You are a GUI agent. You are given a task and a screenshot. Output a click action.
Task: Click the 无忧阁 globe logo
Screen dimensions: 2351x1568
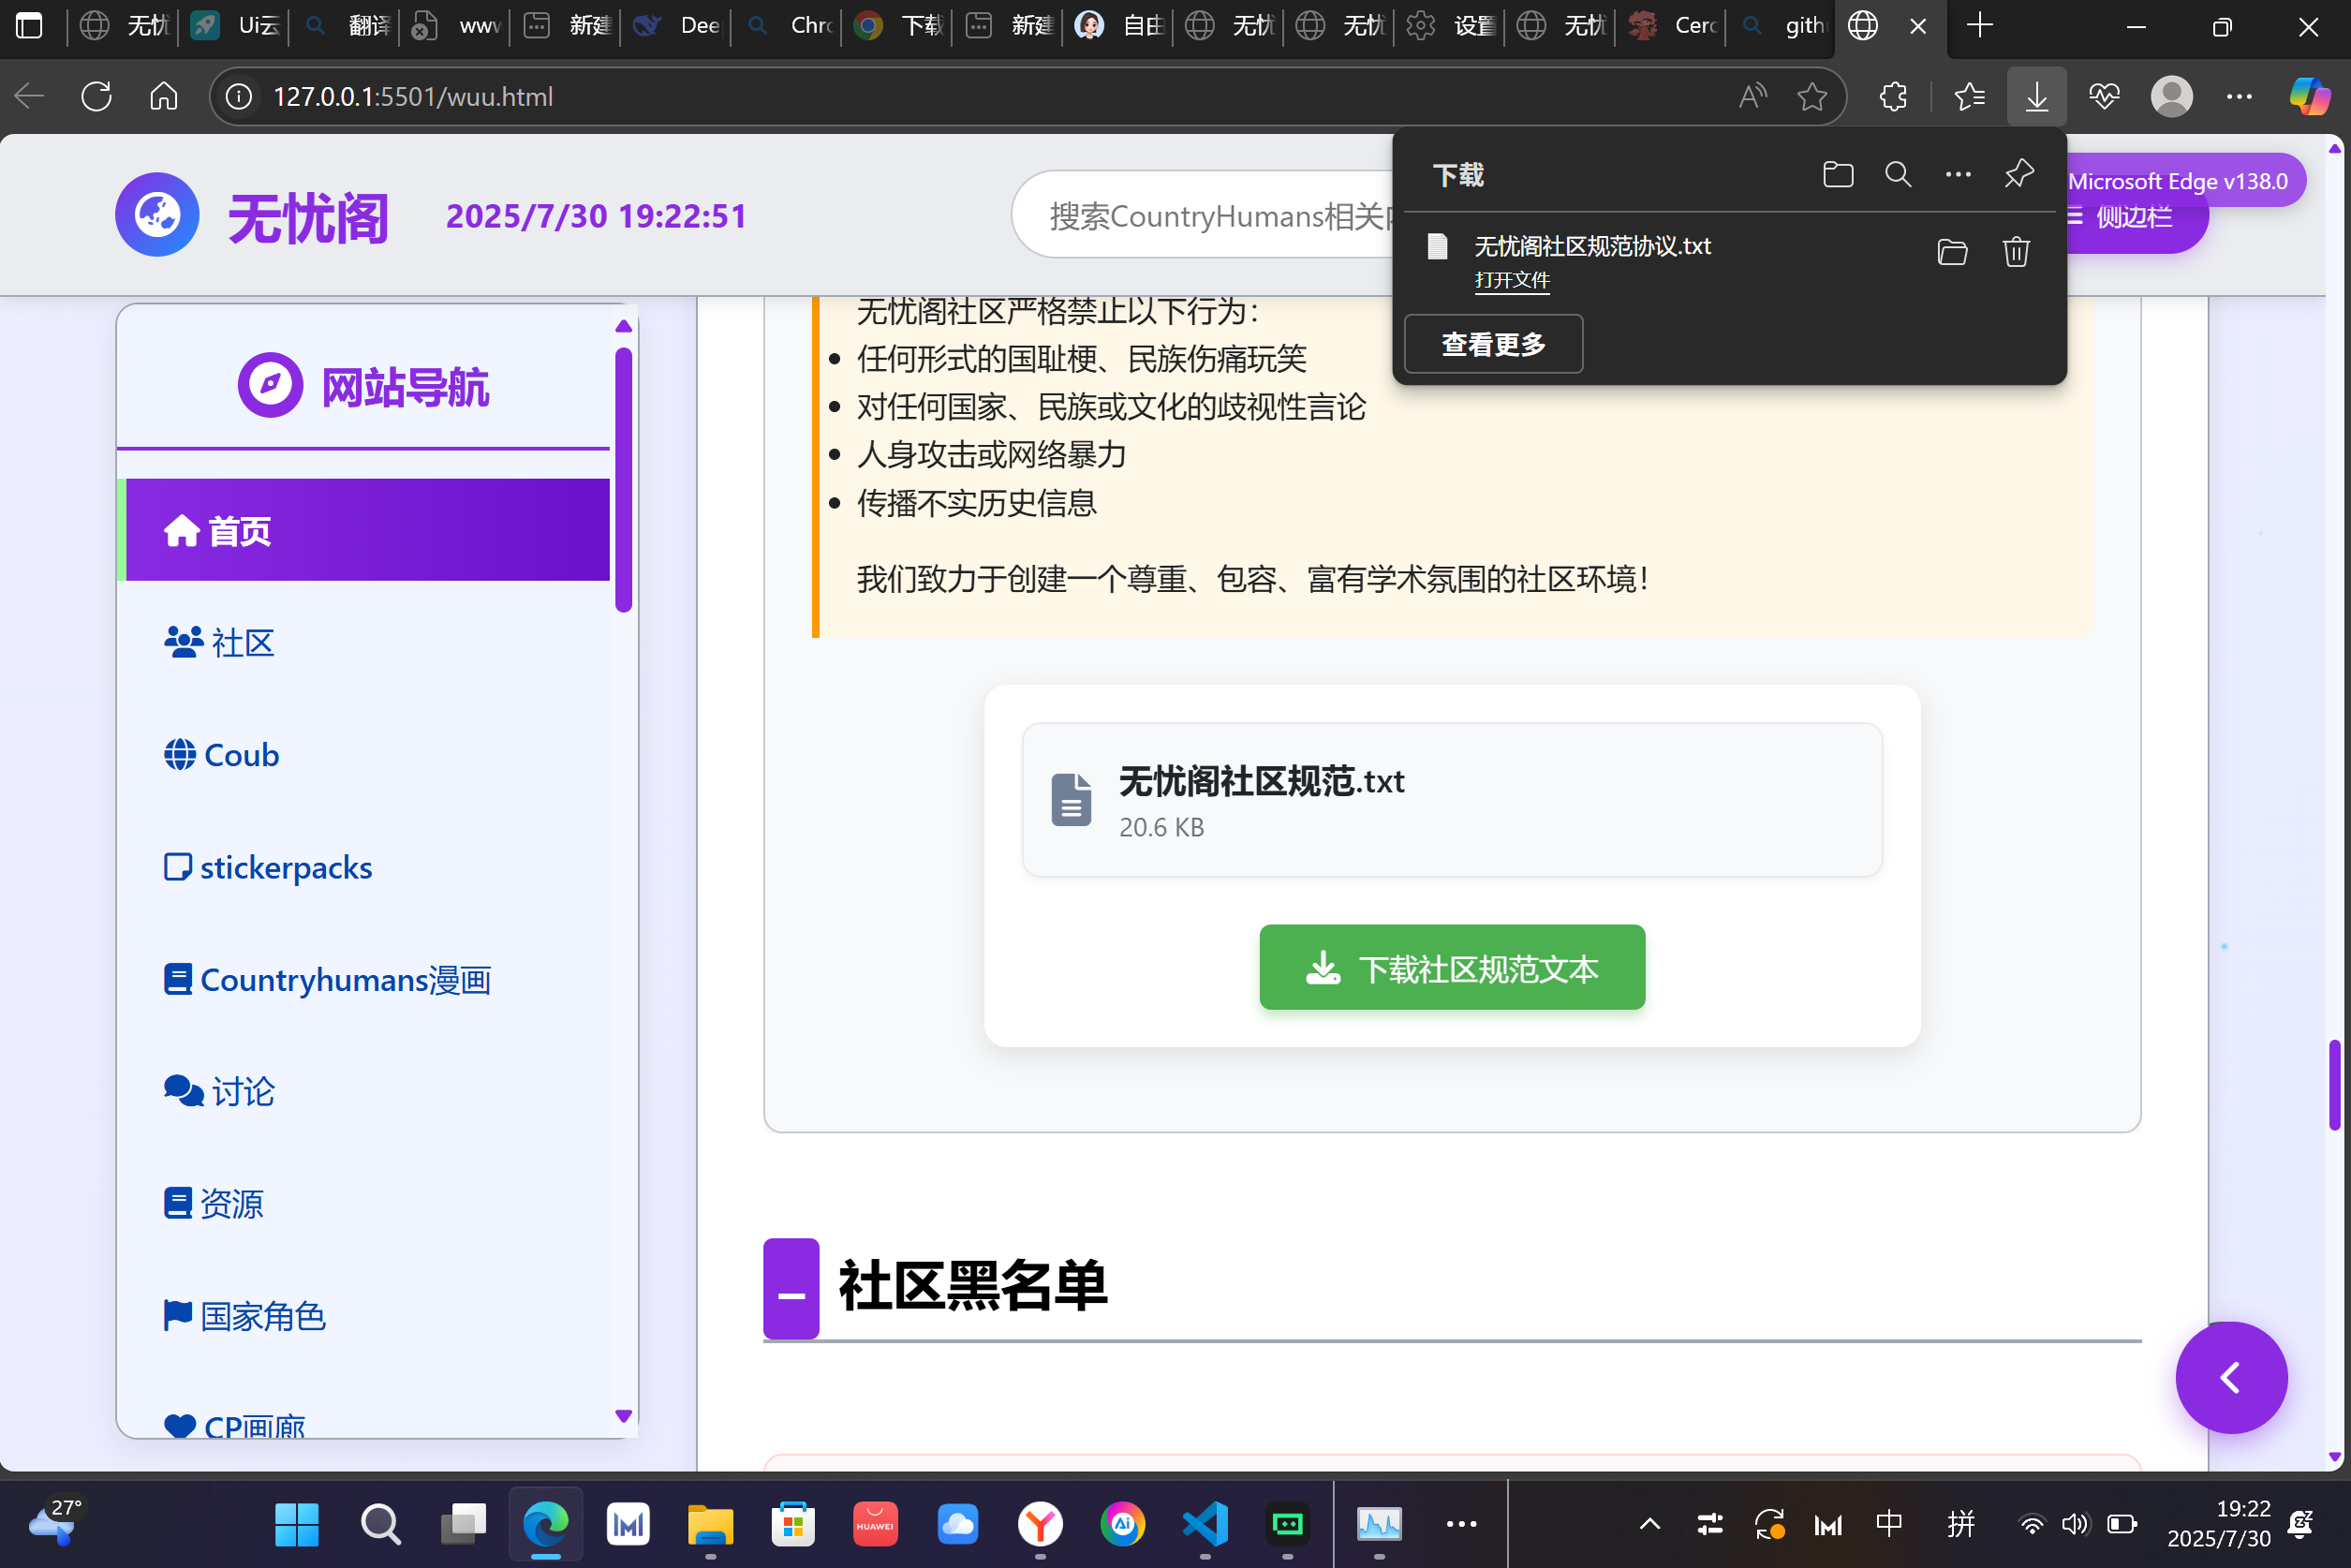(157, 214)
